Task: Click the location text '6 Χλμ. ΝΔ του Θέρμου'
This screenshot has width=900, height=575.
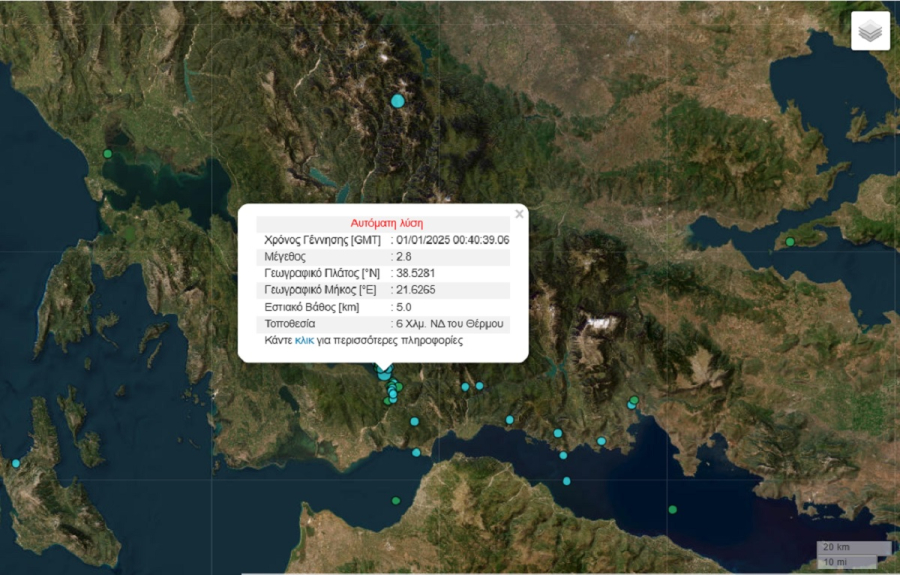Action: (449, 324)
